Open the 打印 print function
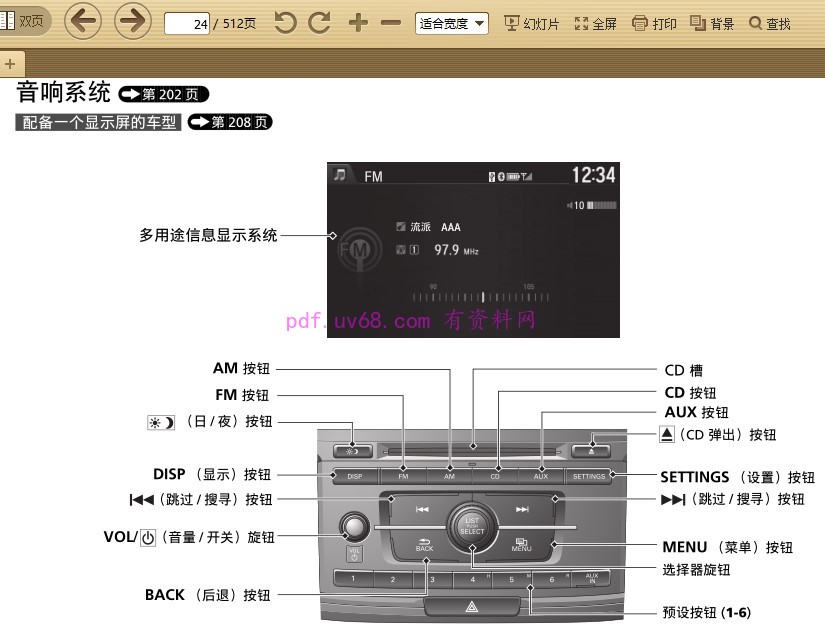The image size is (825, 635). 654,23
